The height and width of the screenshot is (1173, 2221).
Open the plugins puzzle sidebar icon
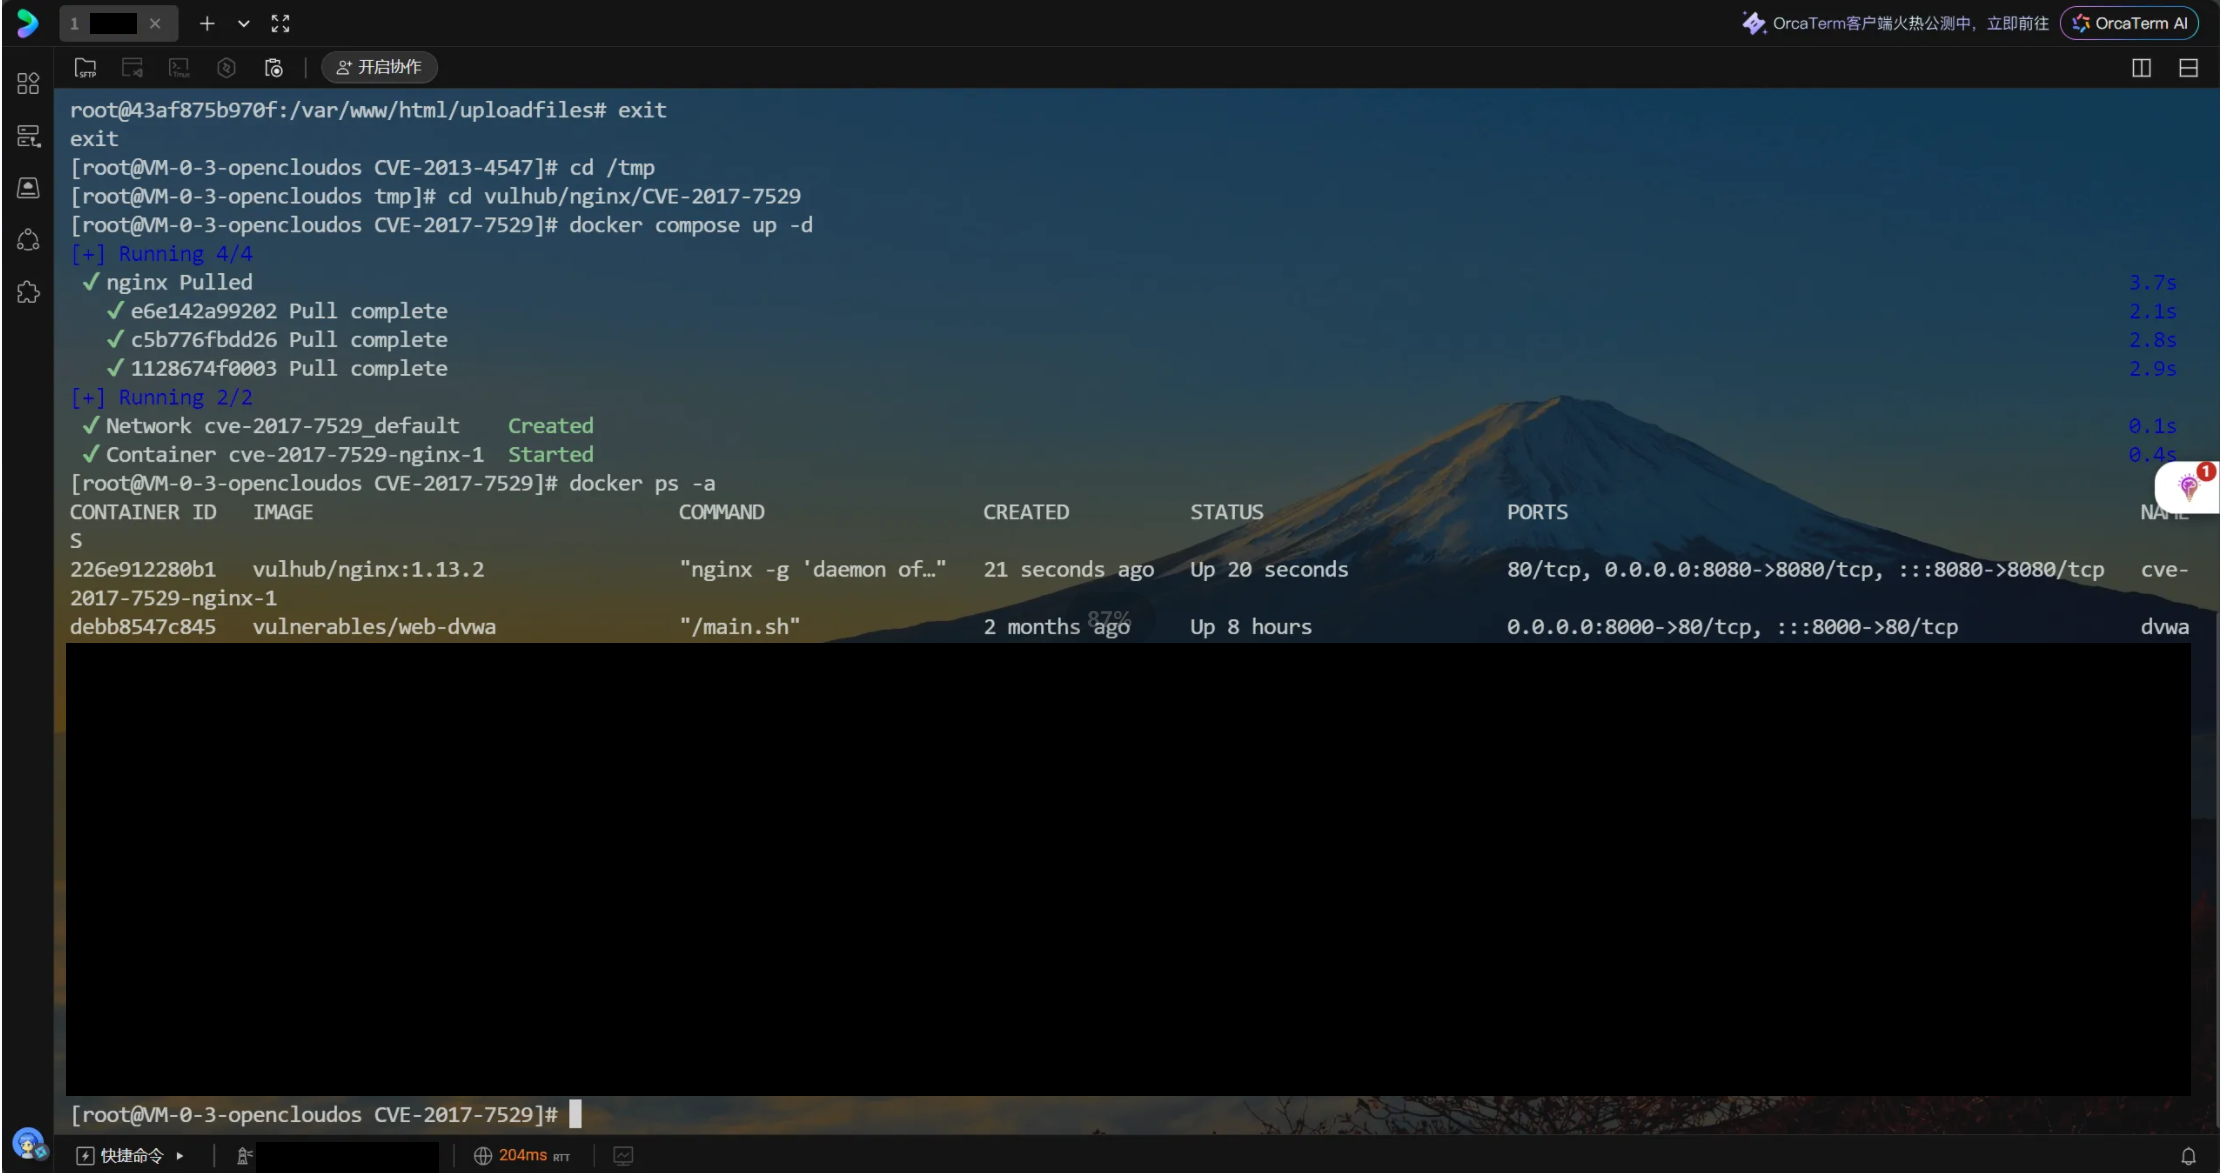[28, 292]
